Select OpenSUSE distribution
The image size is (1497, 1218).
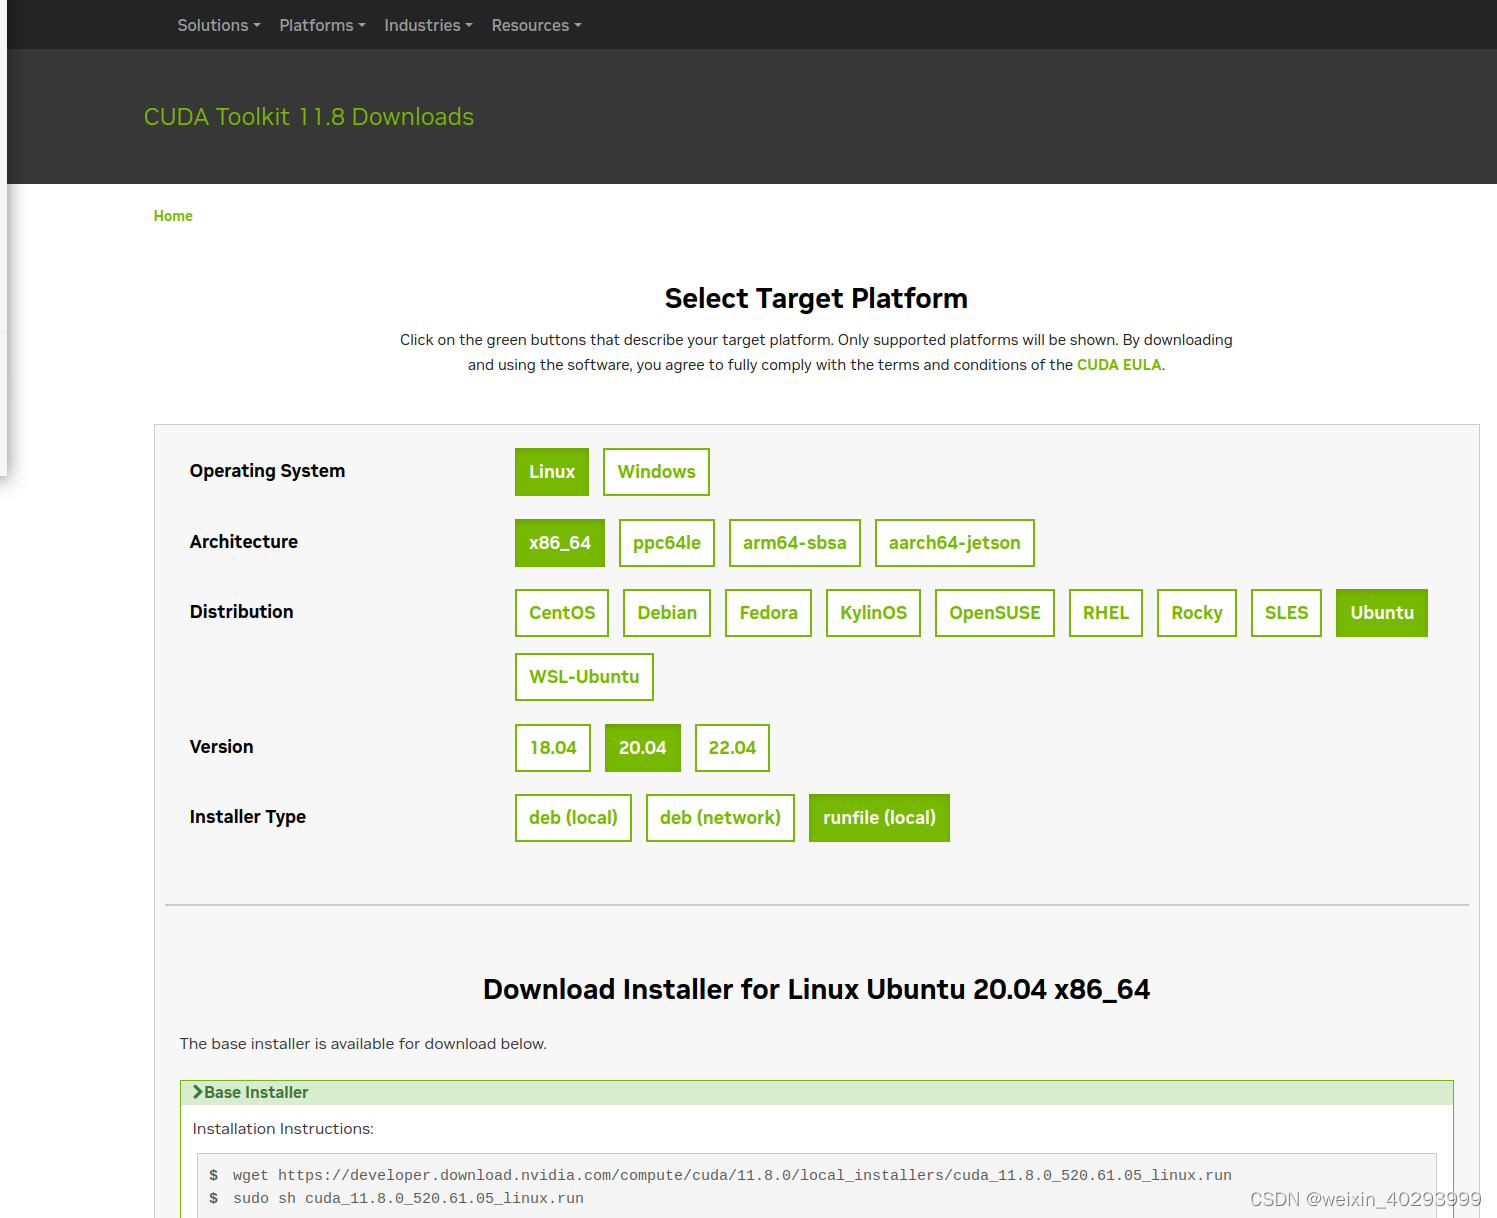pos(995,613)
